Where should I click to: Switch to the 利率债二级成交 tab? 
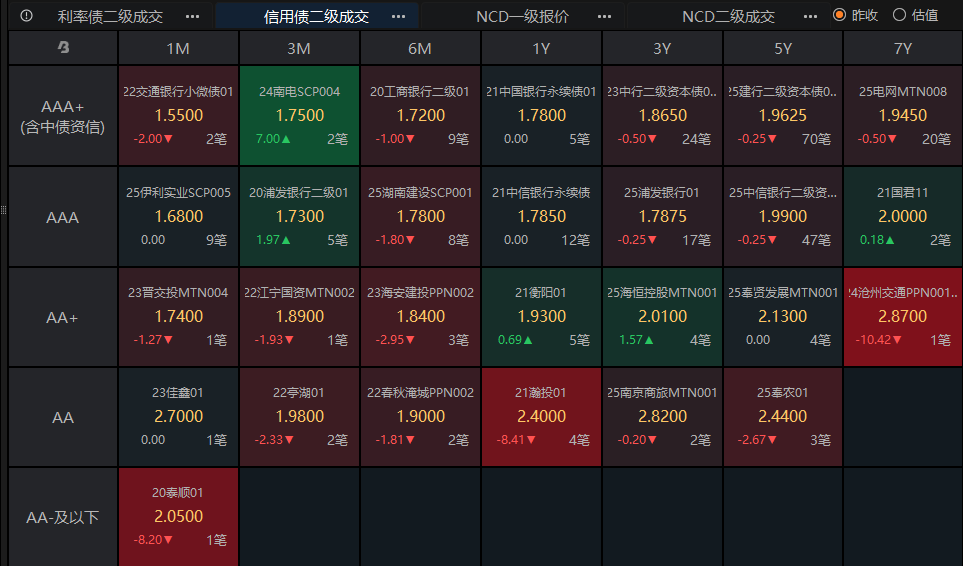pyautogui.click(x=111, y=17)
